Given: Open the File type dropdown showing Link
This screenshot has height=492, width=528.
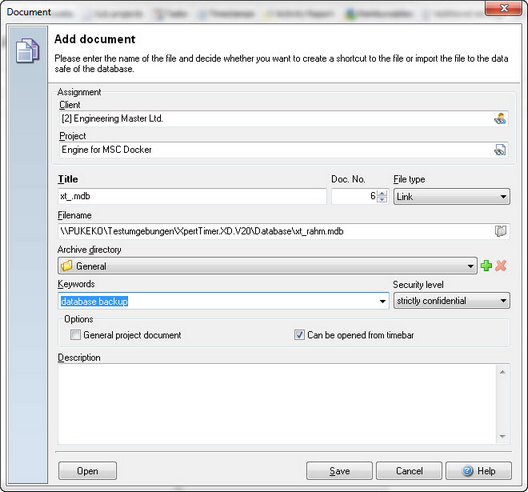Looking at the screenshot, I should coord(452,196).
